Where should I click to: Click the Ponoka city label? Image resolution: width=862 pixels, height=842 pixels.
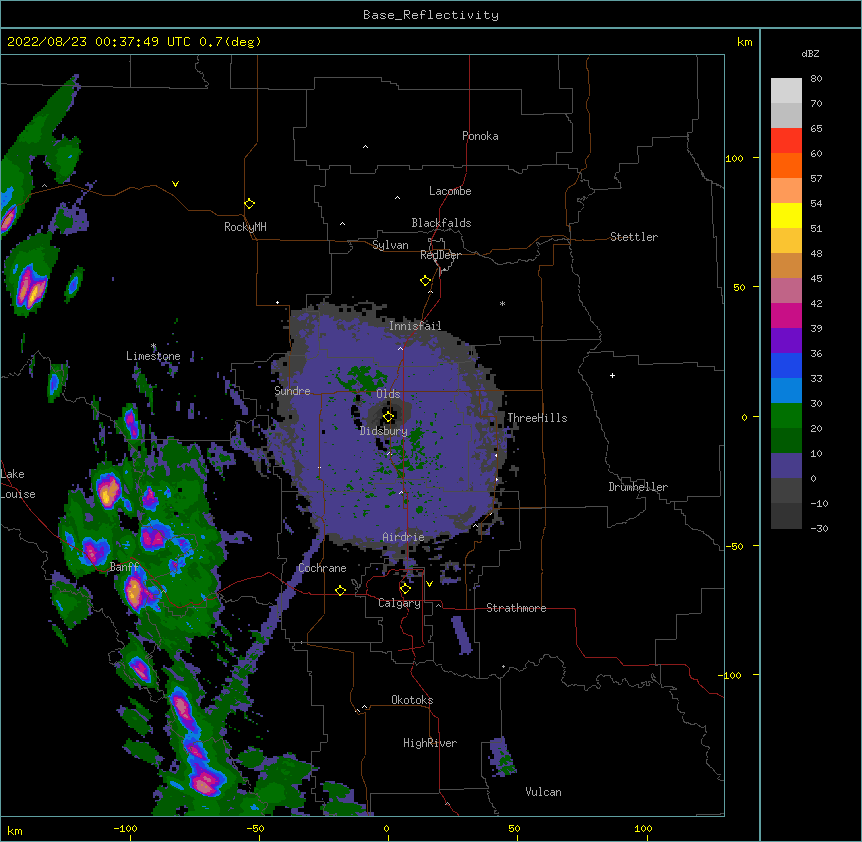point(480,136)
